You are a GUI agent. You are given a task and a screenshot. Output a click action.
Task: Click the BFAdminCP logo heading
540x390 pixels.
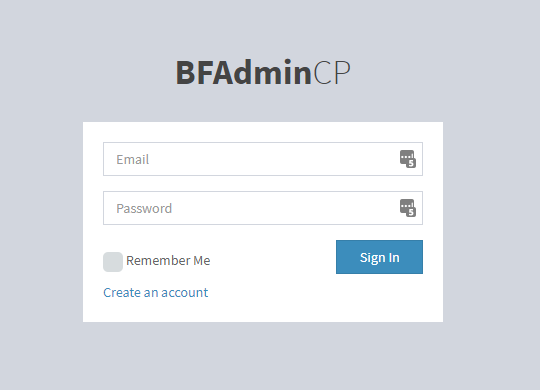pyautogui.click(x=263, y=72)
